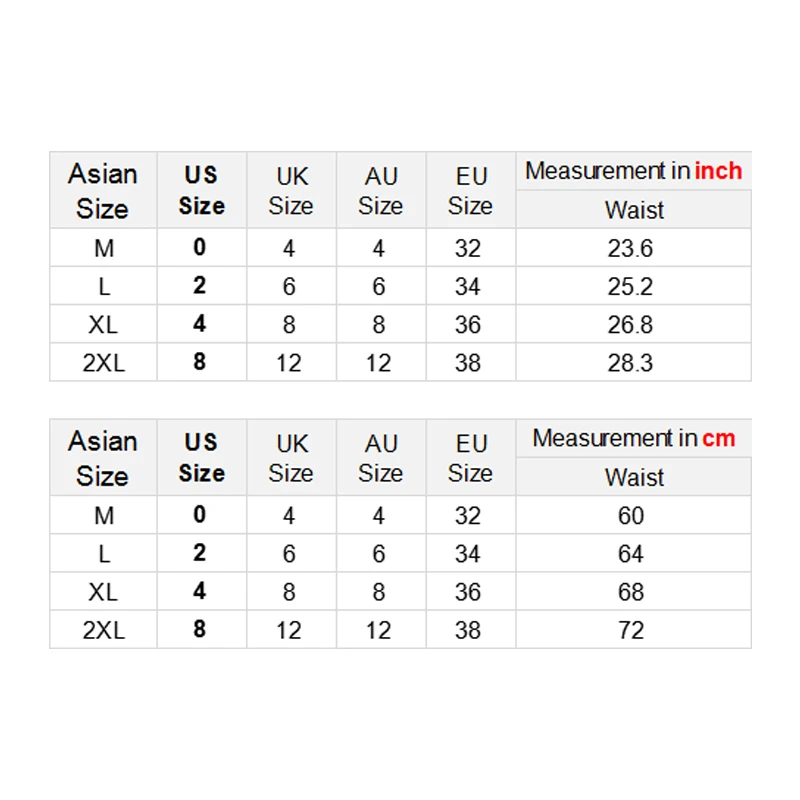Select the 64 waist value in cm table
Screen dimensions: 800x800
point(631,554)
